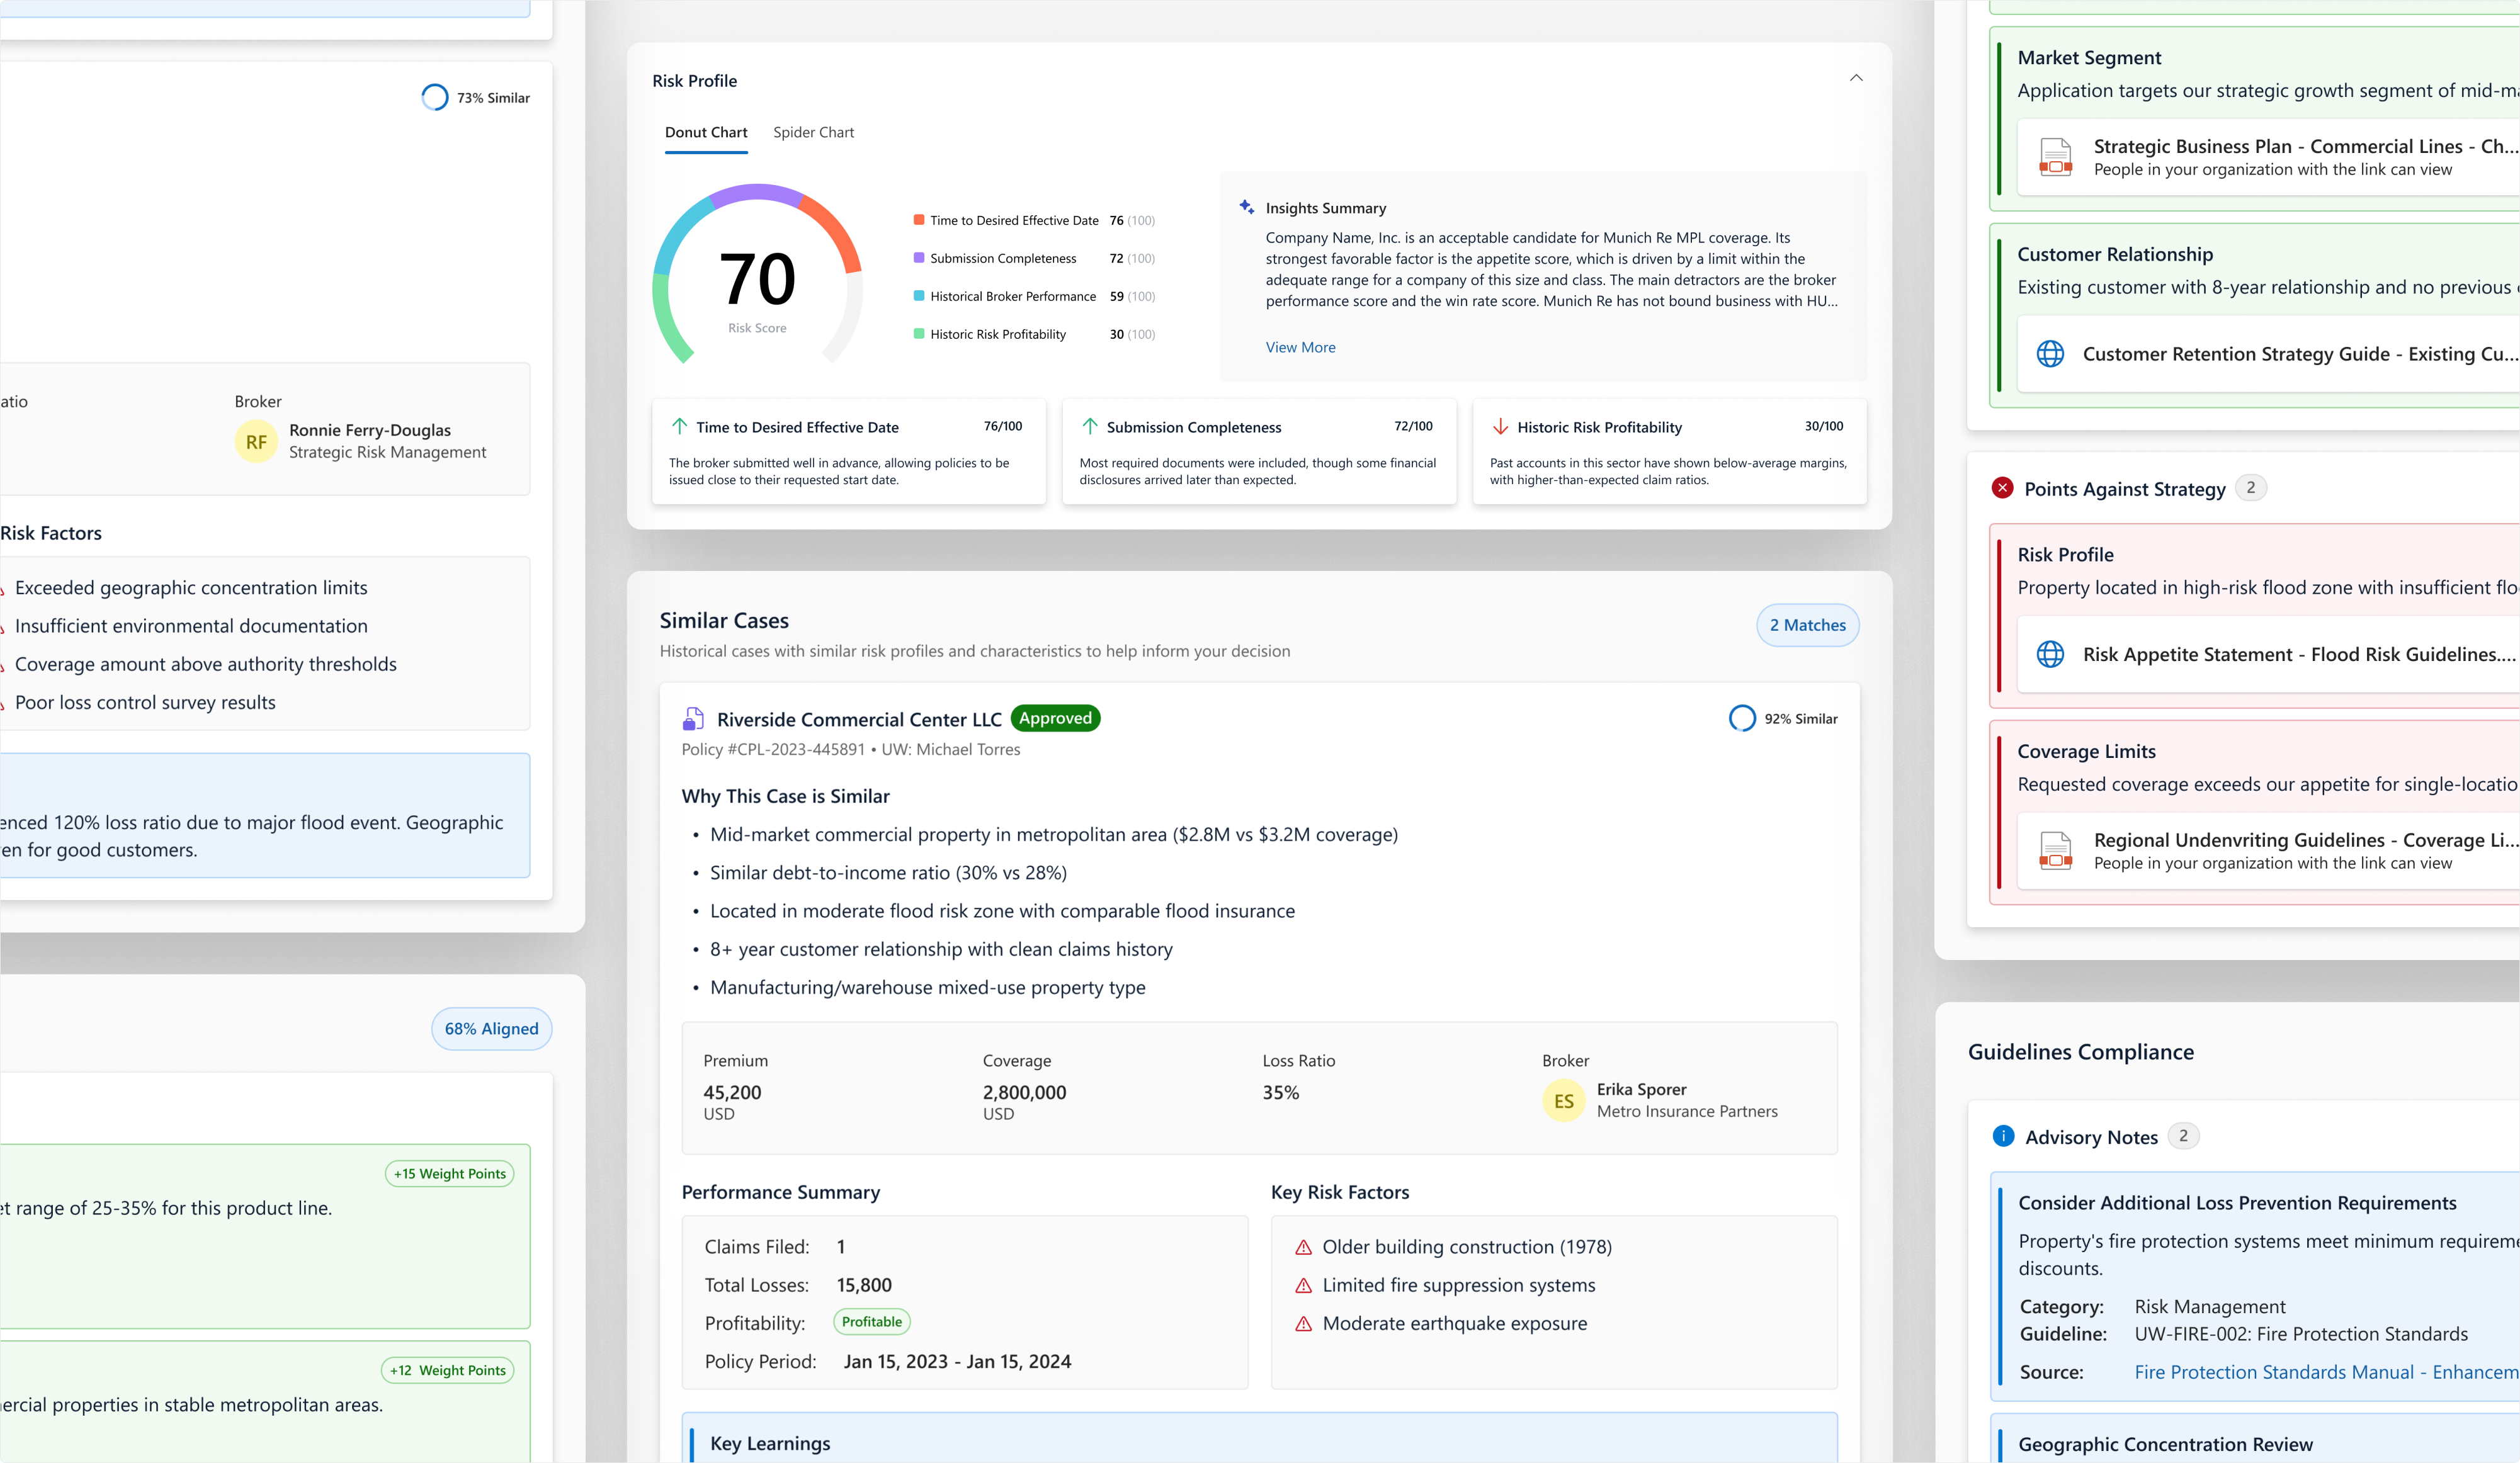The image size is (2520, 1463).
Task: Open the Historic Risk Profitability score card
Action: (1668, 452)
